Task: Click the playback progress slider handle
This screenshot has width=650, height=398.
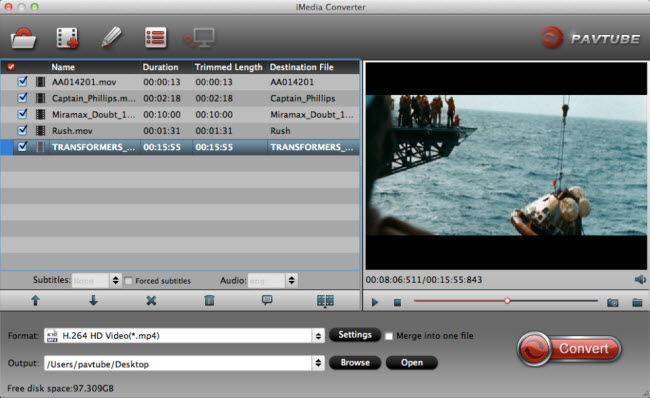Action: coord(507,301)
